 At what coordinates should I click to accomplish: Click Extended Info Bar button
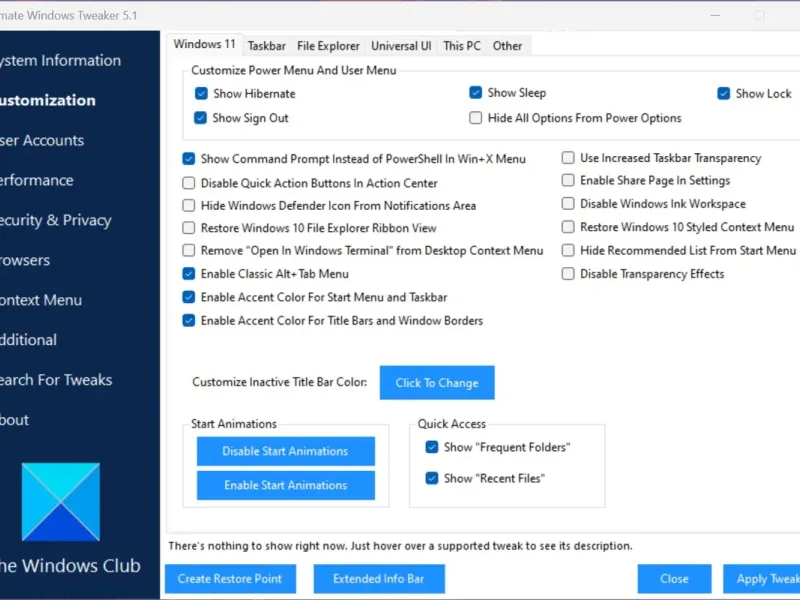click(379, 579)
